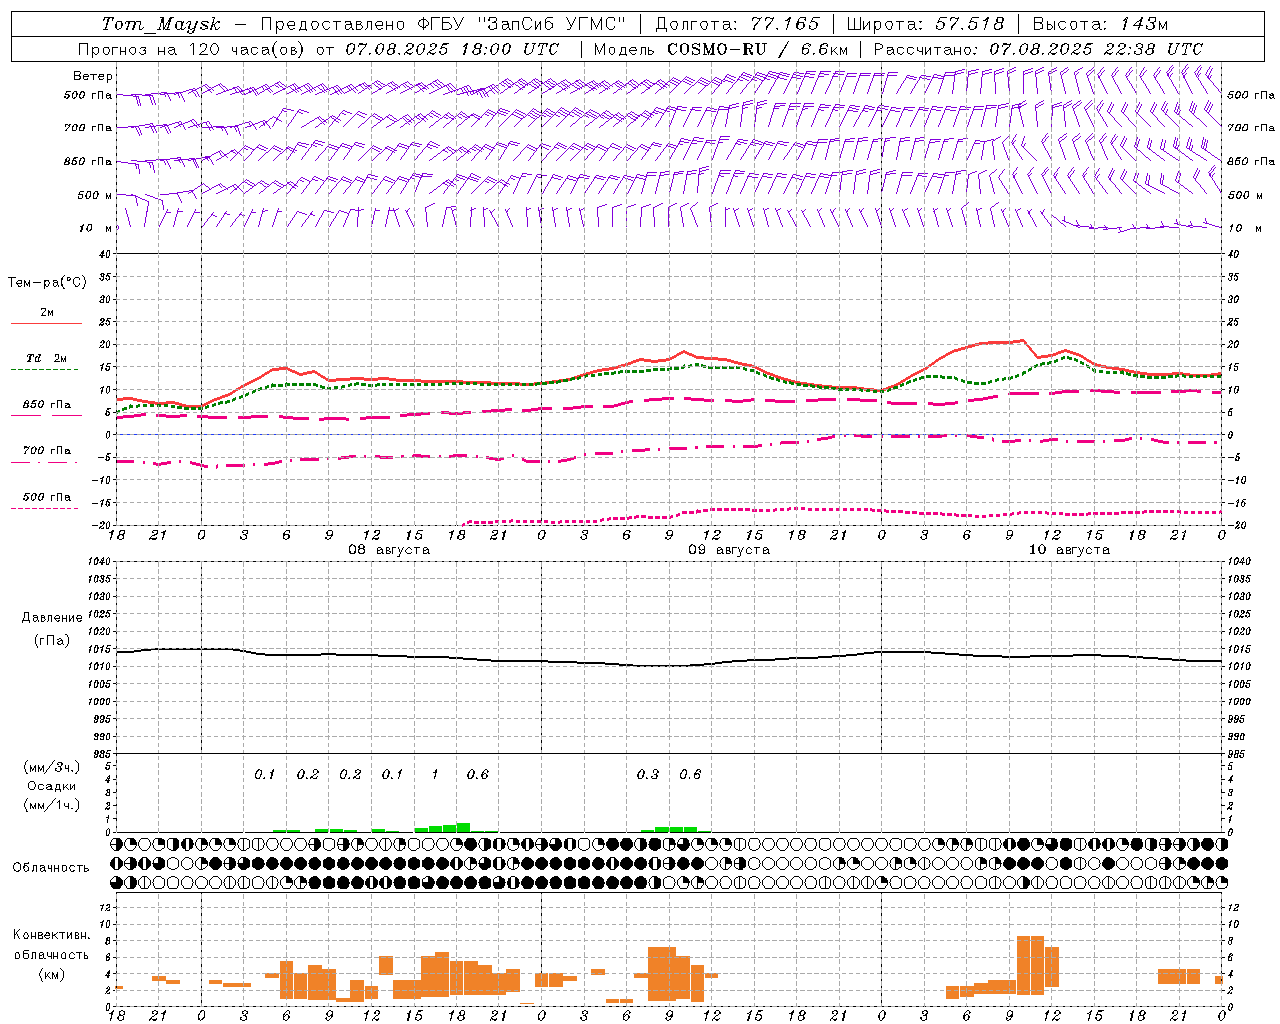Click the (км) unit label under облачность

click(52, 974)
